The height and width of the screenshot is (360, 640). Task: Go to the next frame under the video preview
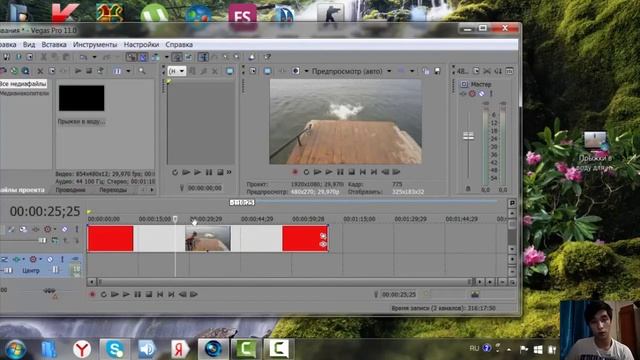click(x=396, y=172)
